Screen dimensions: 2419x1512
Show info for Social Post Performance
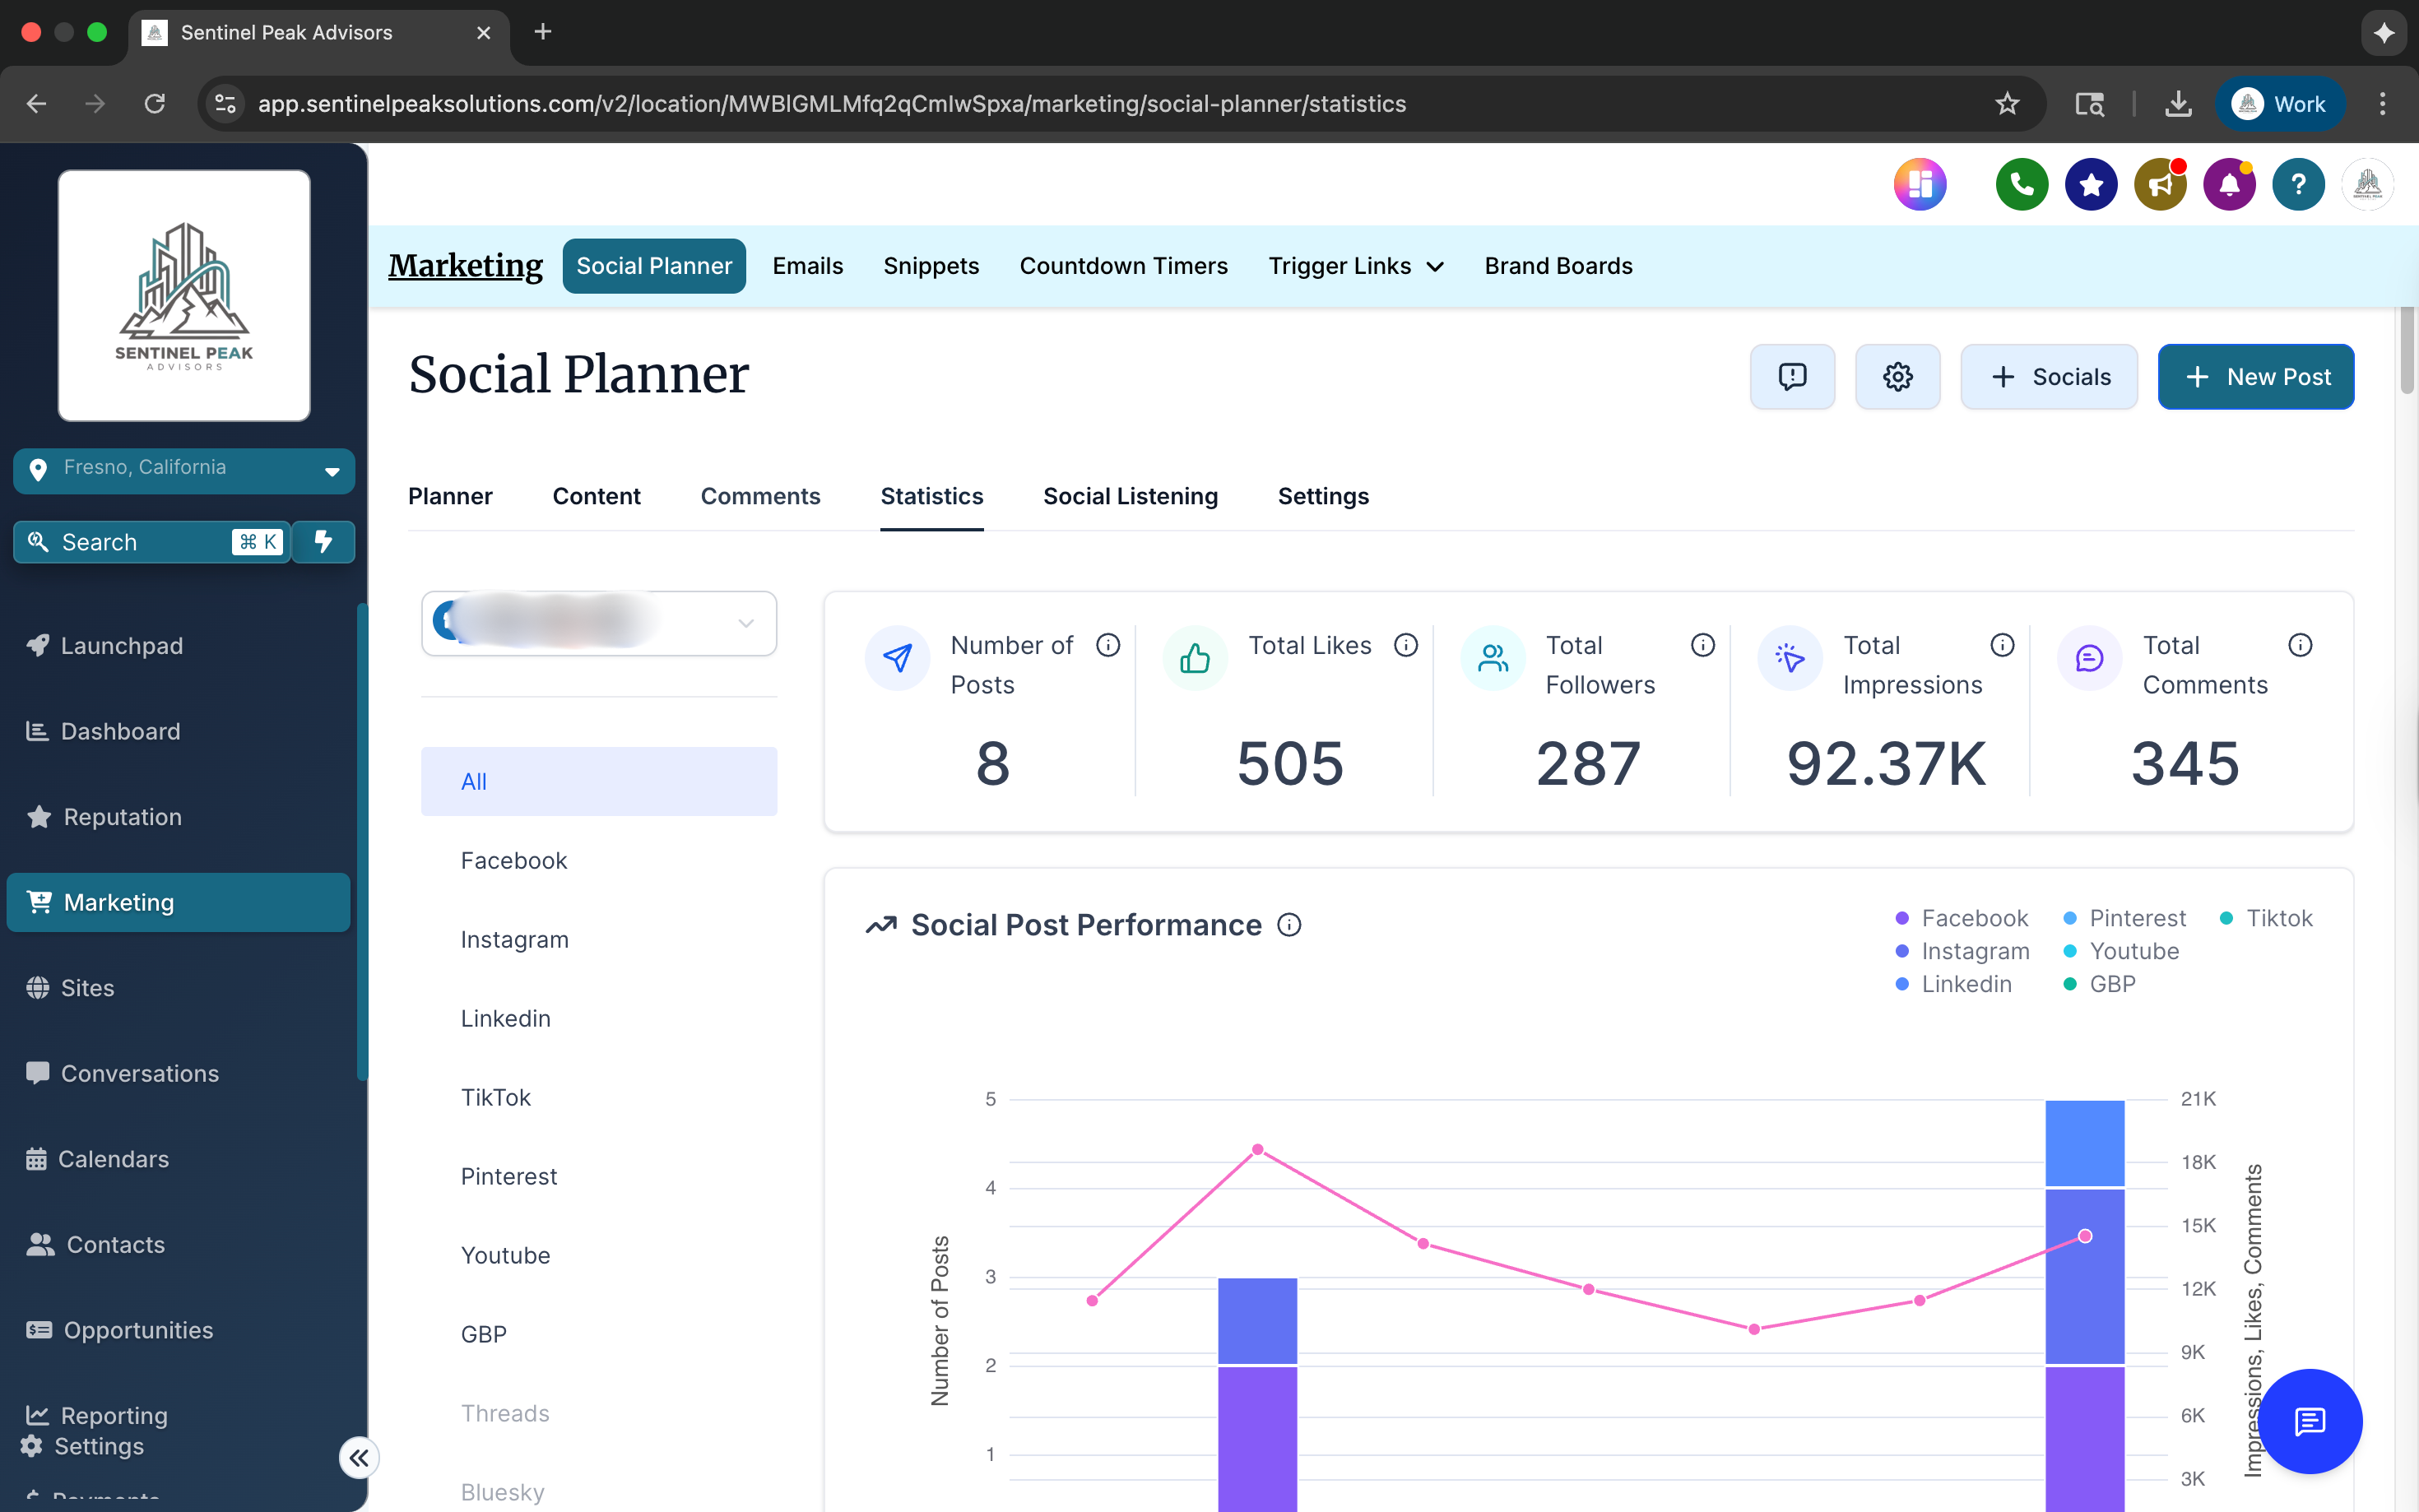tap(1289, 925)
